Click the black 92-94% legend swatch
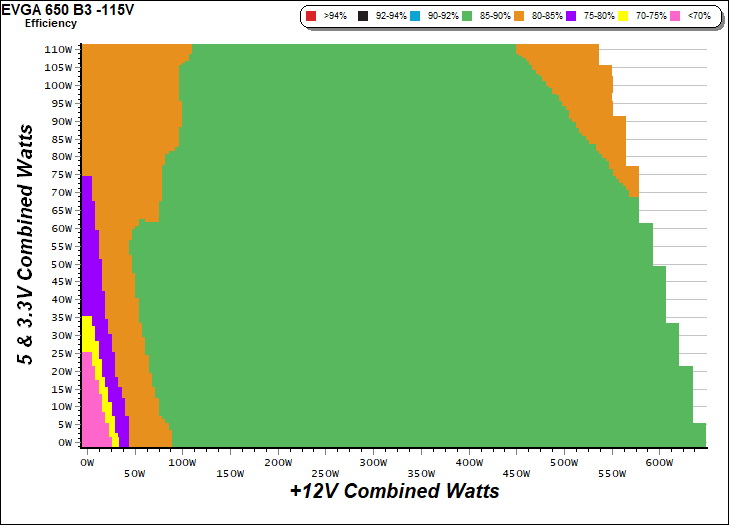The image size is (729, 525). point(362,17)
